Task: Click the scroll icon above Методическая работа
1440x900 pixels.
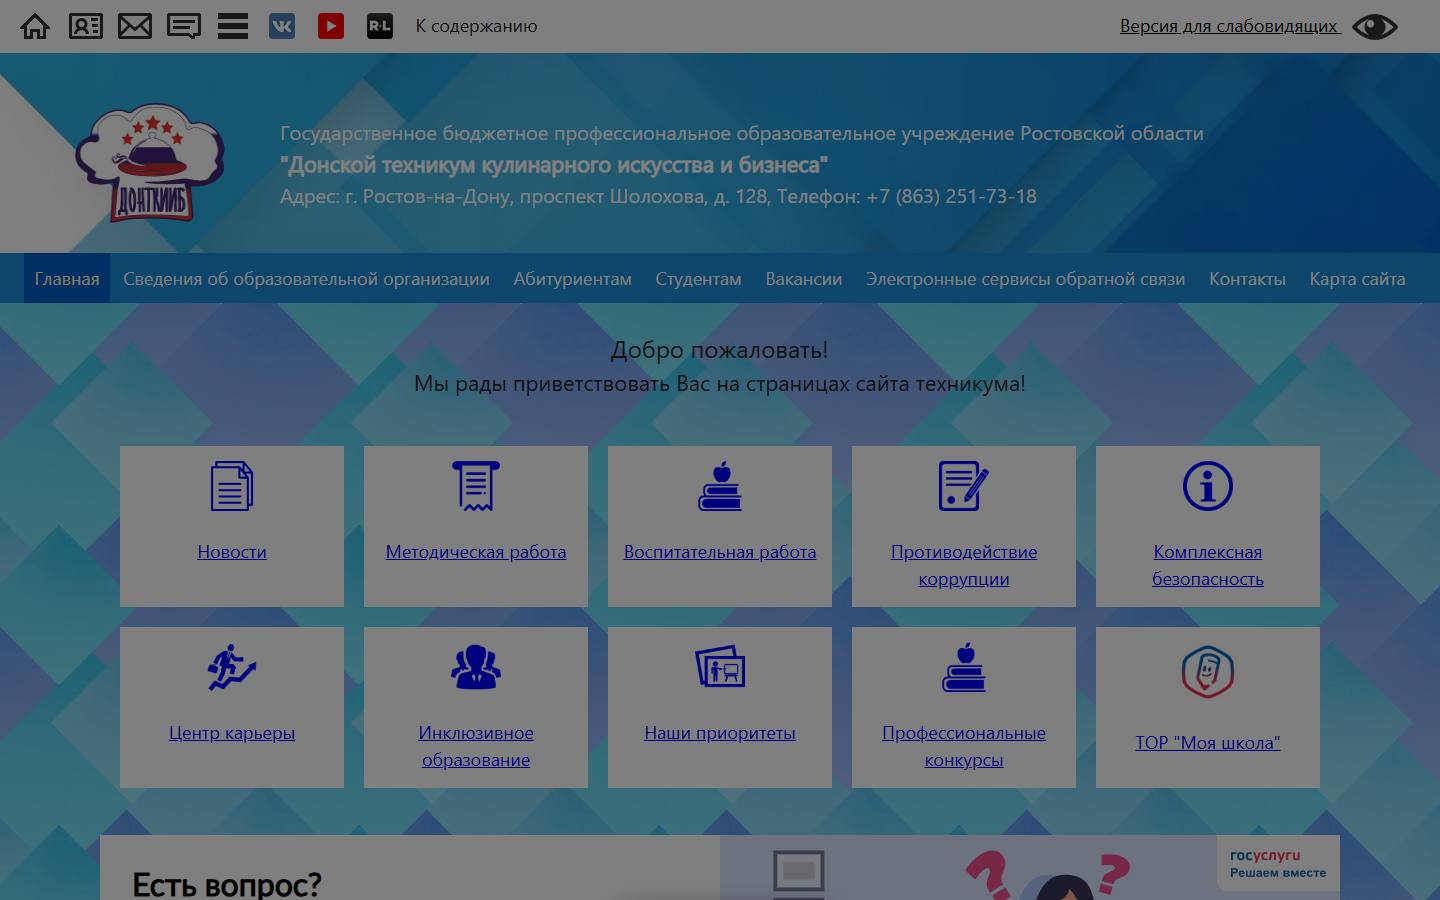Action: 476,486
